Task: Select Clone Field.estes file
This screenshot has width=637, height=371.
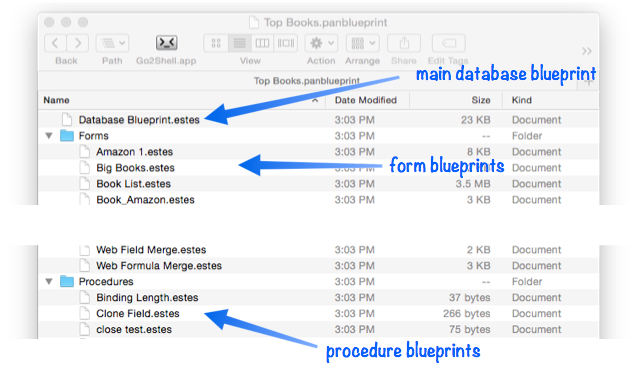Action: (x=138, y=314)
